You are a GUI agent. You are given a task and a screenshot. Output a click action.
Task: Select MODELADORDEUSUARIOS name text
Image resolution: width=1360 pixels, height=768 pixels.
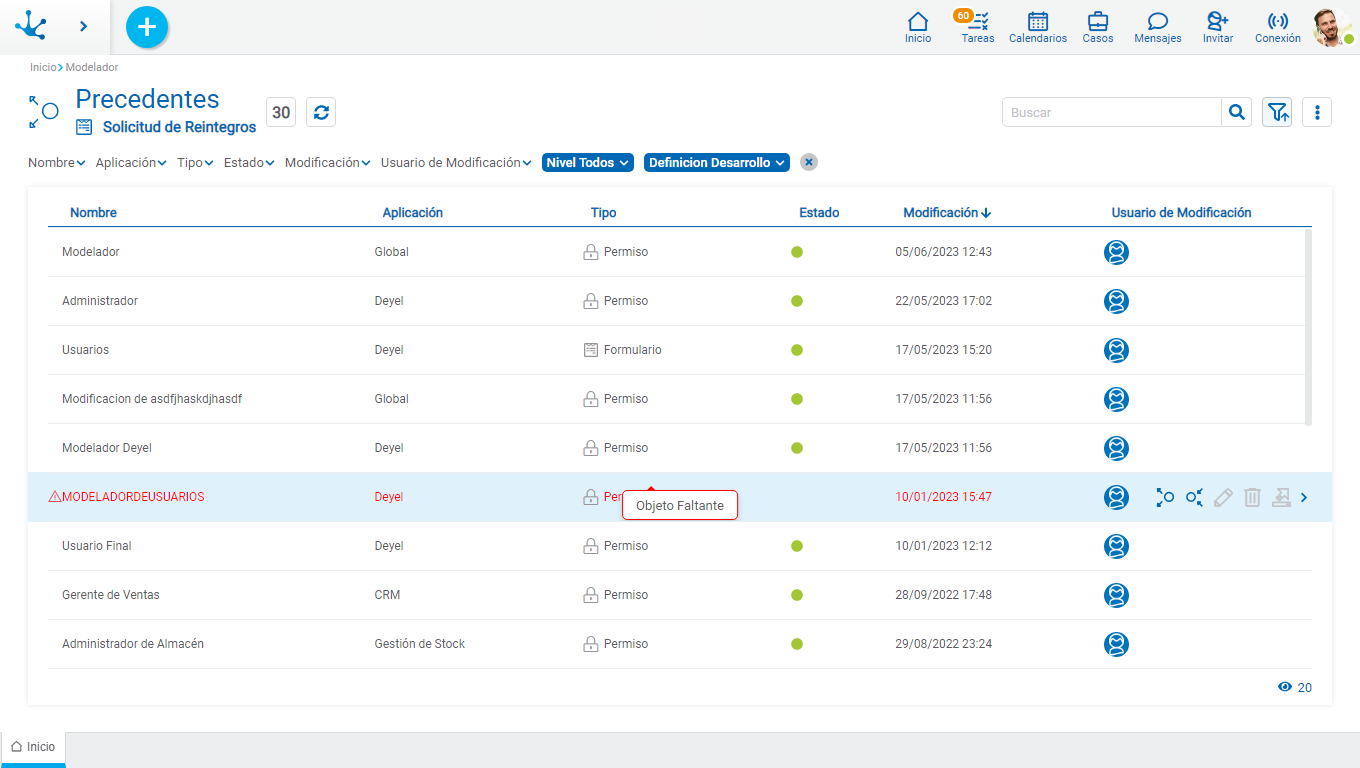133,497
